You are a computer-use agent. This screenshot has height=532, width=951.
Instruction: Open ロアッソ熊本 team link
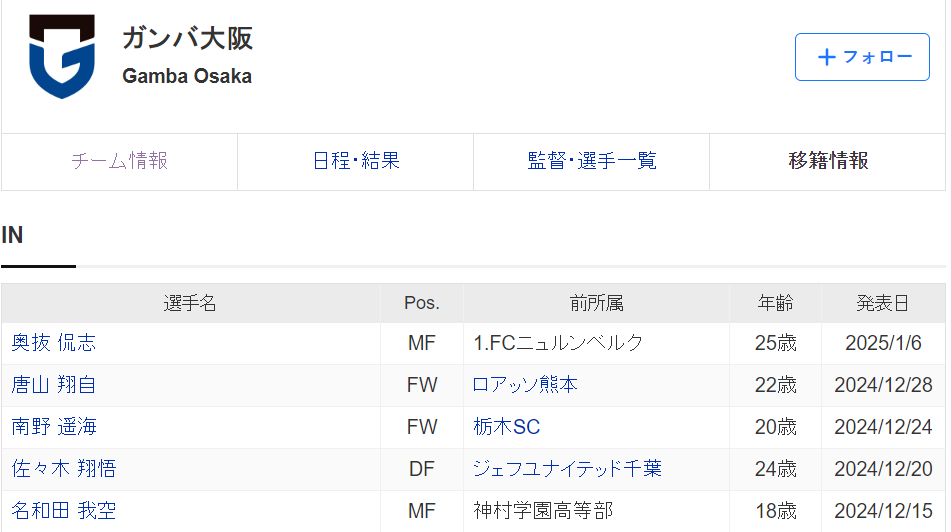point(525,385)
